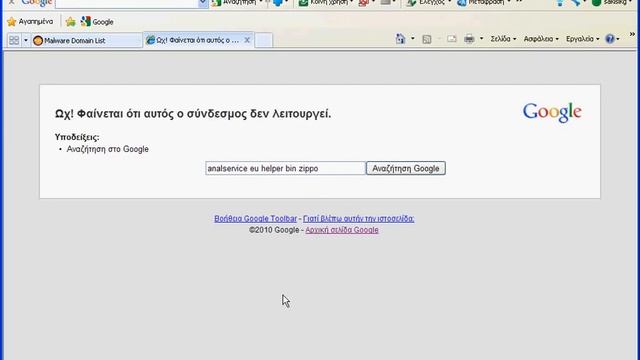The width and height of the screenshot is (640, 360).
Task: Click the 'Ωχ! Φαίνεται ότι αυτός ο σύνδεσμος' heading
Action: tap(193, 113)
